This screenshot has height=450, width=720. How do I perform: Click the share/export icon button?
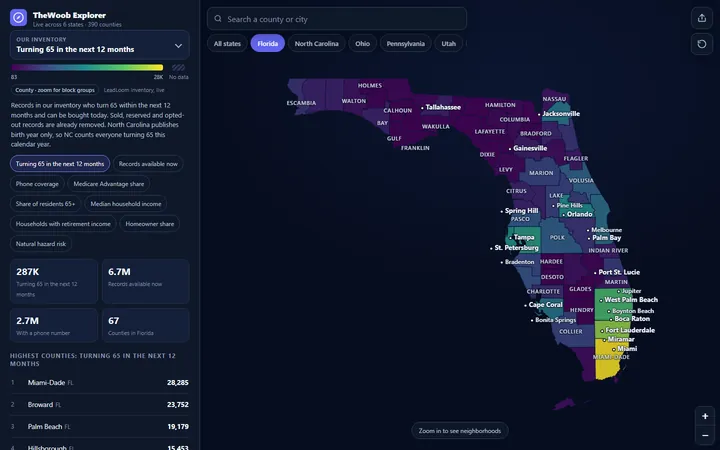702,18
